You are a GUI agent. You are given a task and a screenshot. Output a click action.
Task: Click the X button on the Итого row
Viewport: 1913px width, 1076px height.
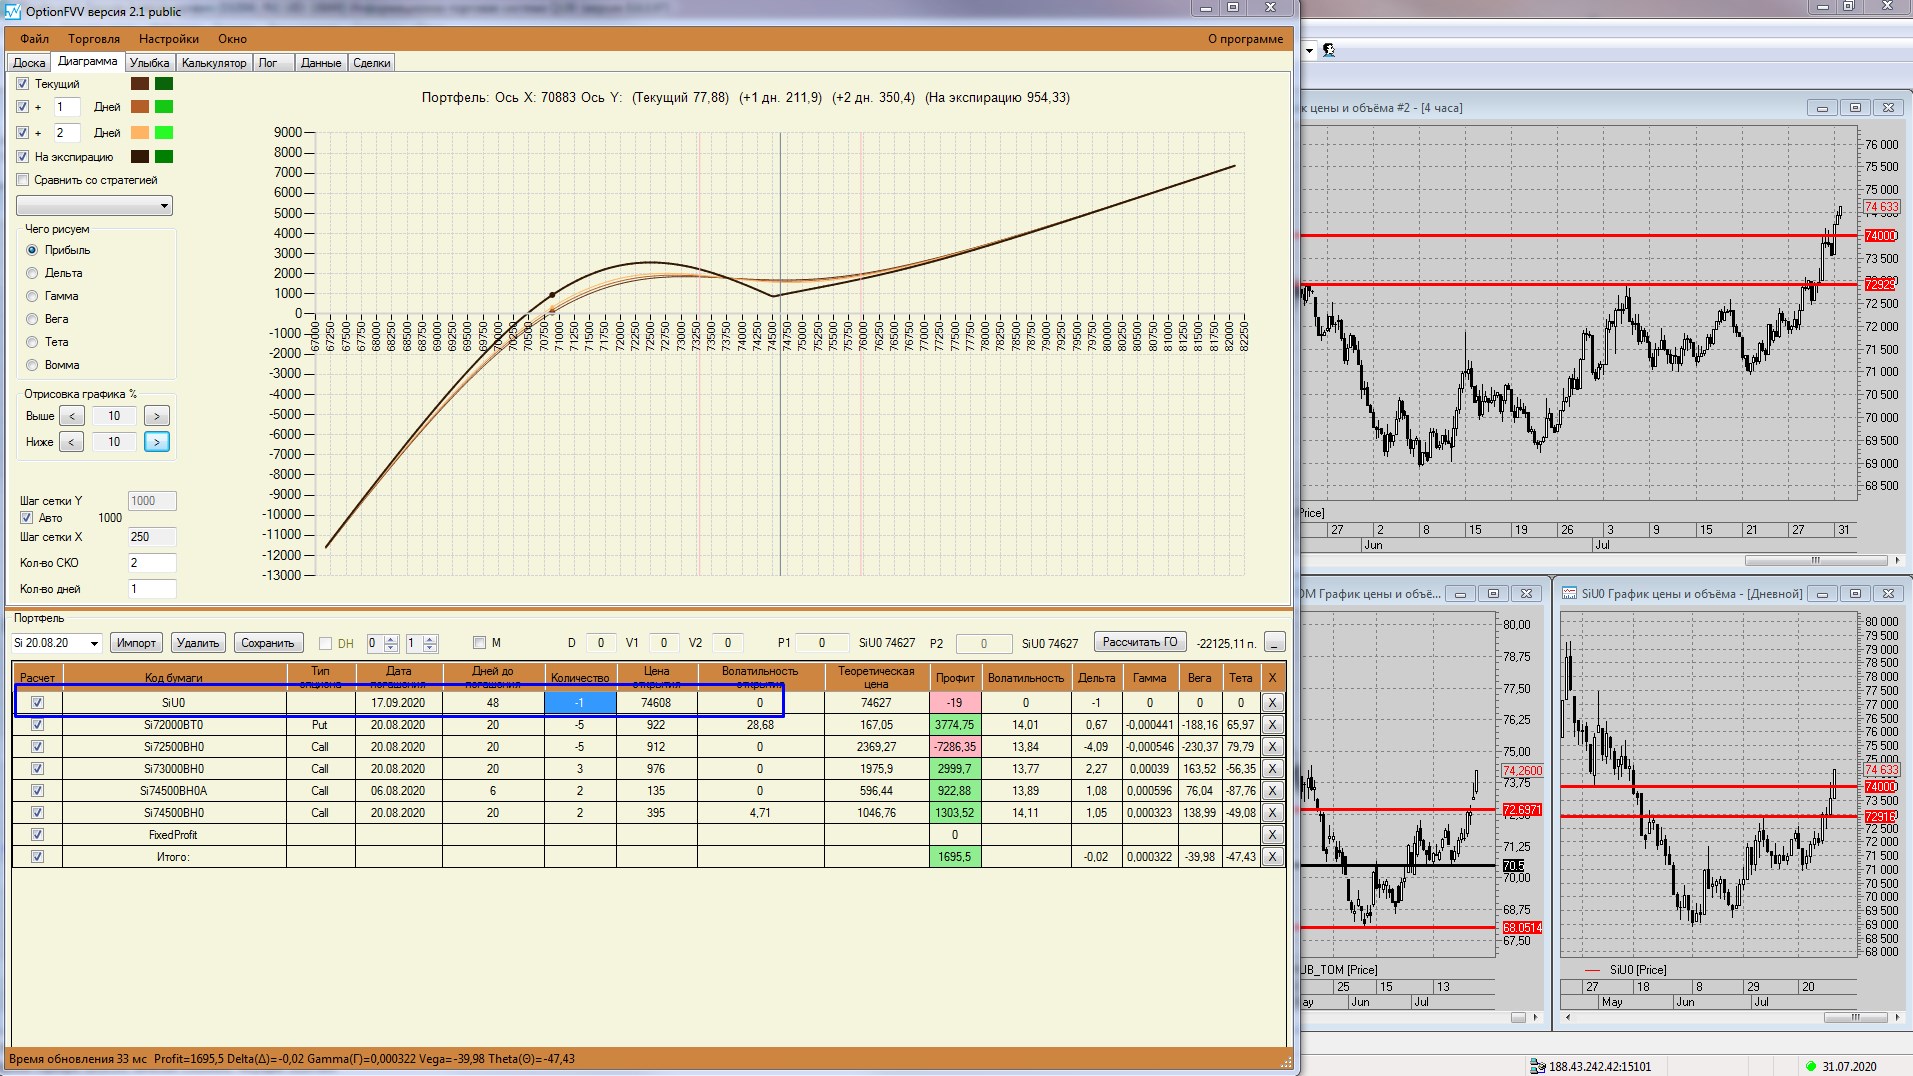[x=1272, y=857]
